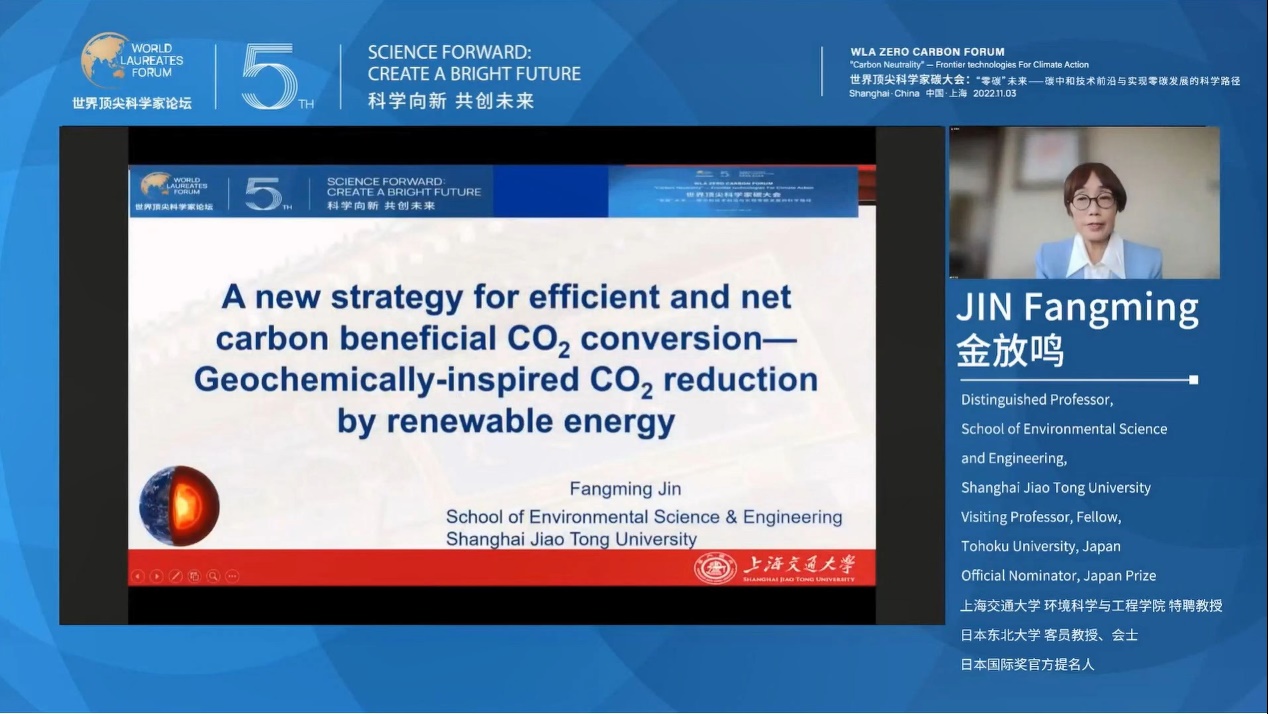This screenshot has width=1268, height=714.
Task: Select the pen pointer tool icon
Action: pos(176,576)
